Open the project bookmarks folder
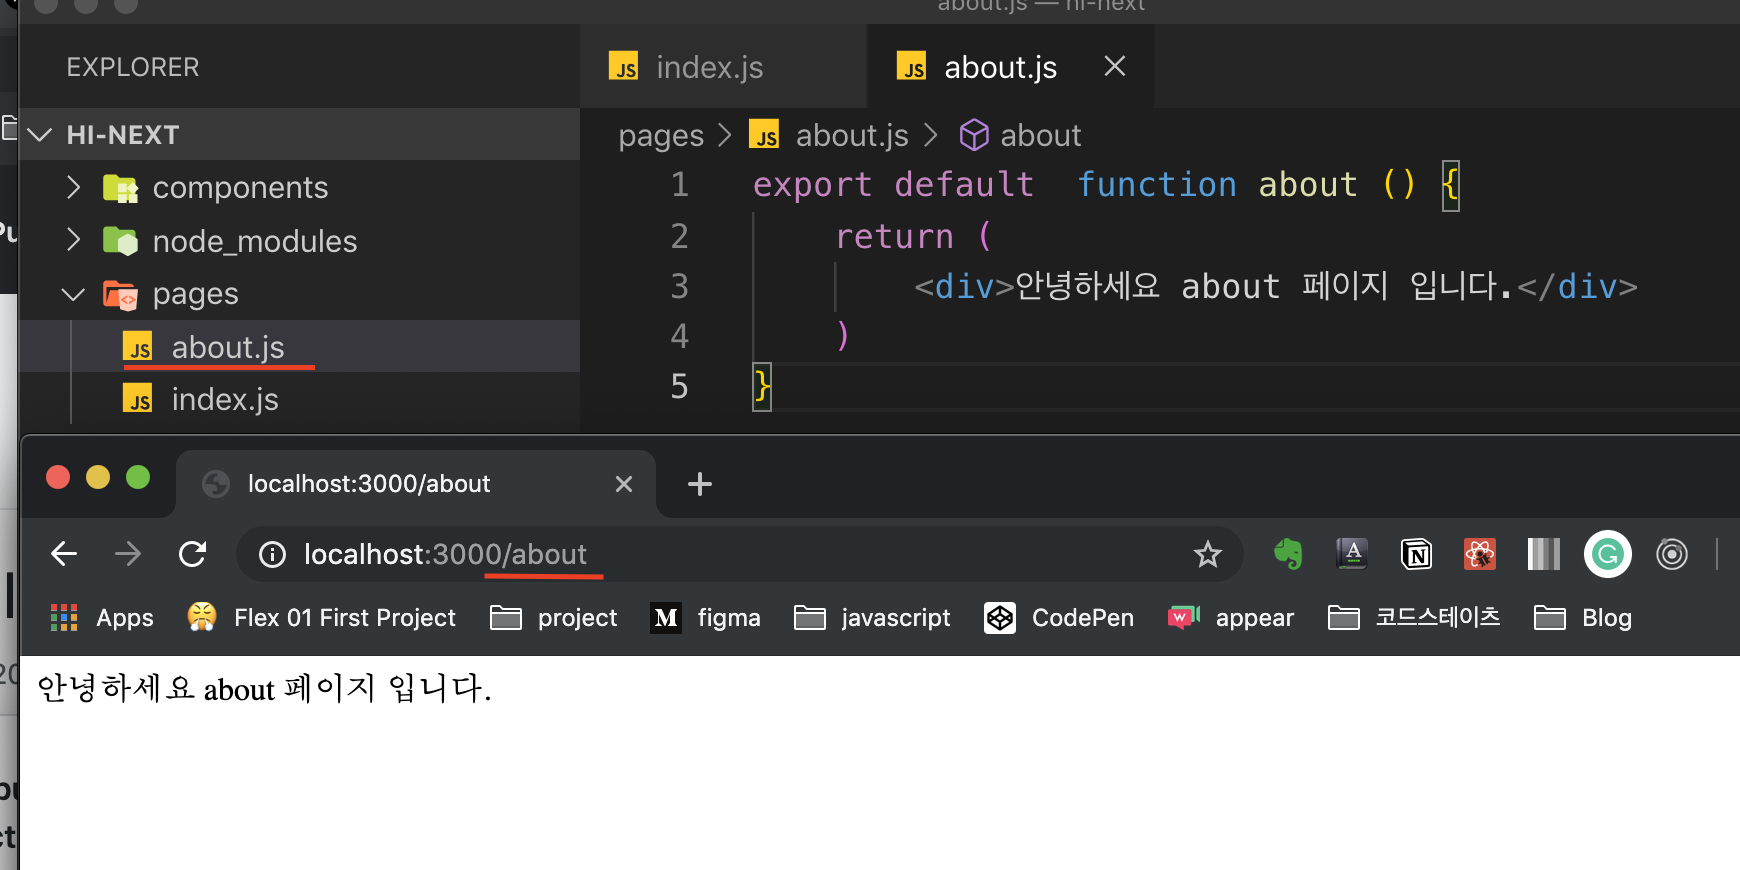Image resolution: width=1740 pixels, height=870 pixels. [554, 618]
